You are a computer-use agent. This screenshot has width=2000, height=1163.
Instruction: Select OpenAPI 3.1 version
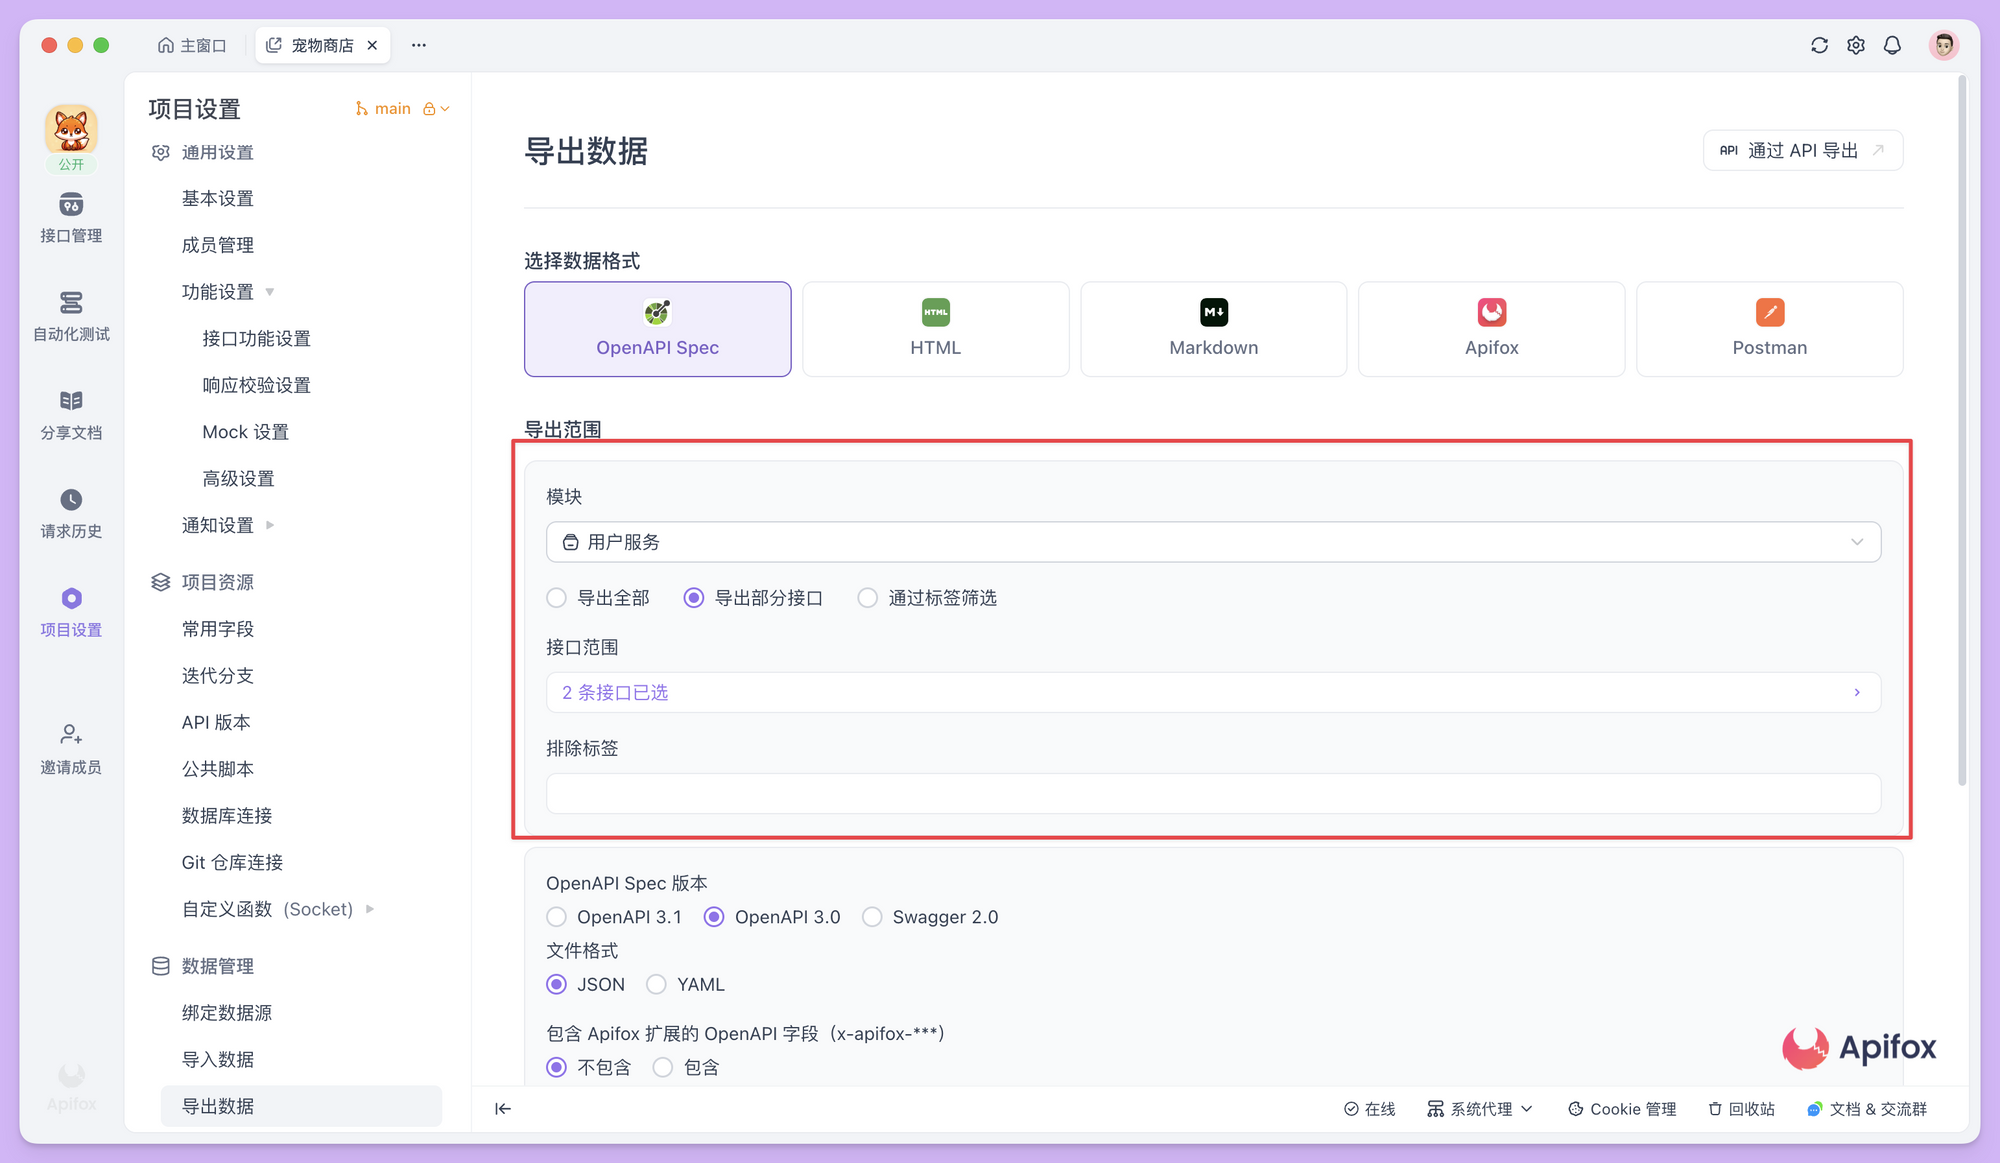(x=557, y=916)
